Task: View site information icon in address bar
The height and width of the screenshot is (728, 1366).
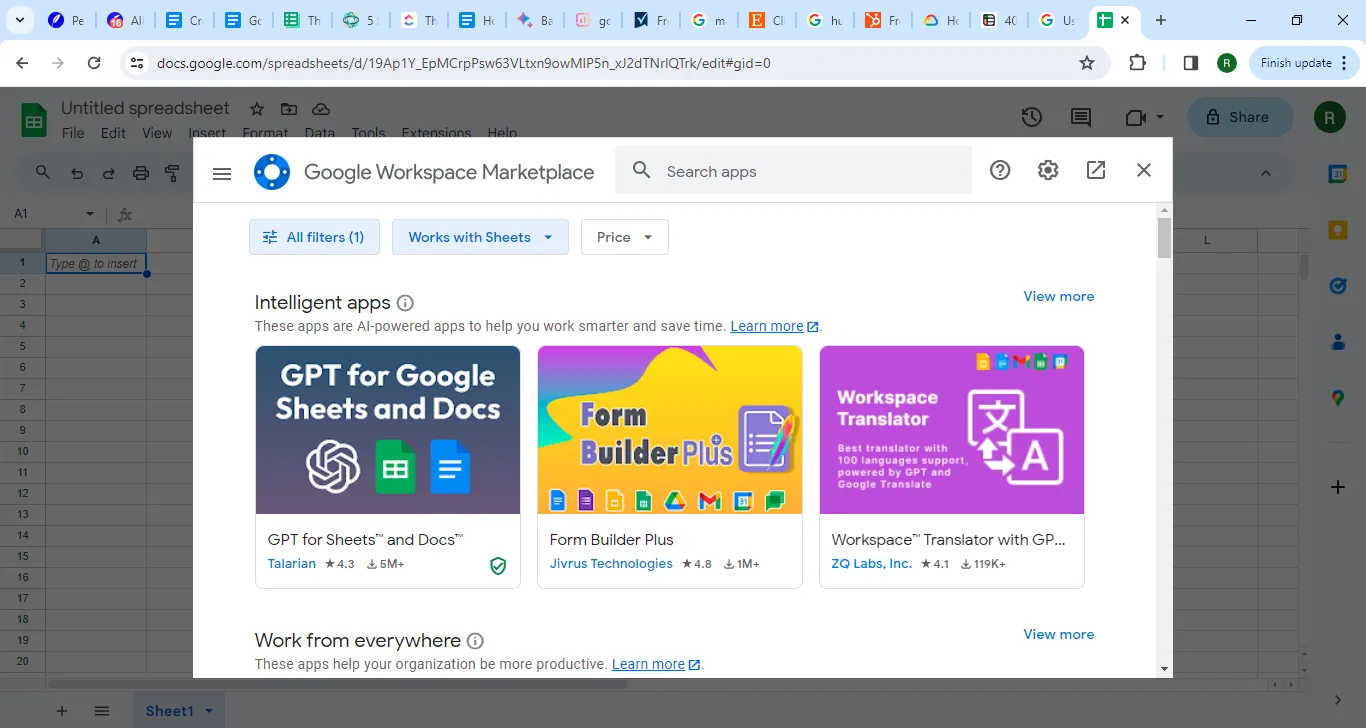Action: tap(137, 63)
